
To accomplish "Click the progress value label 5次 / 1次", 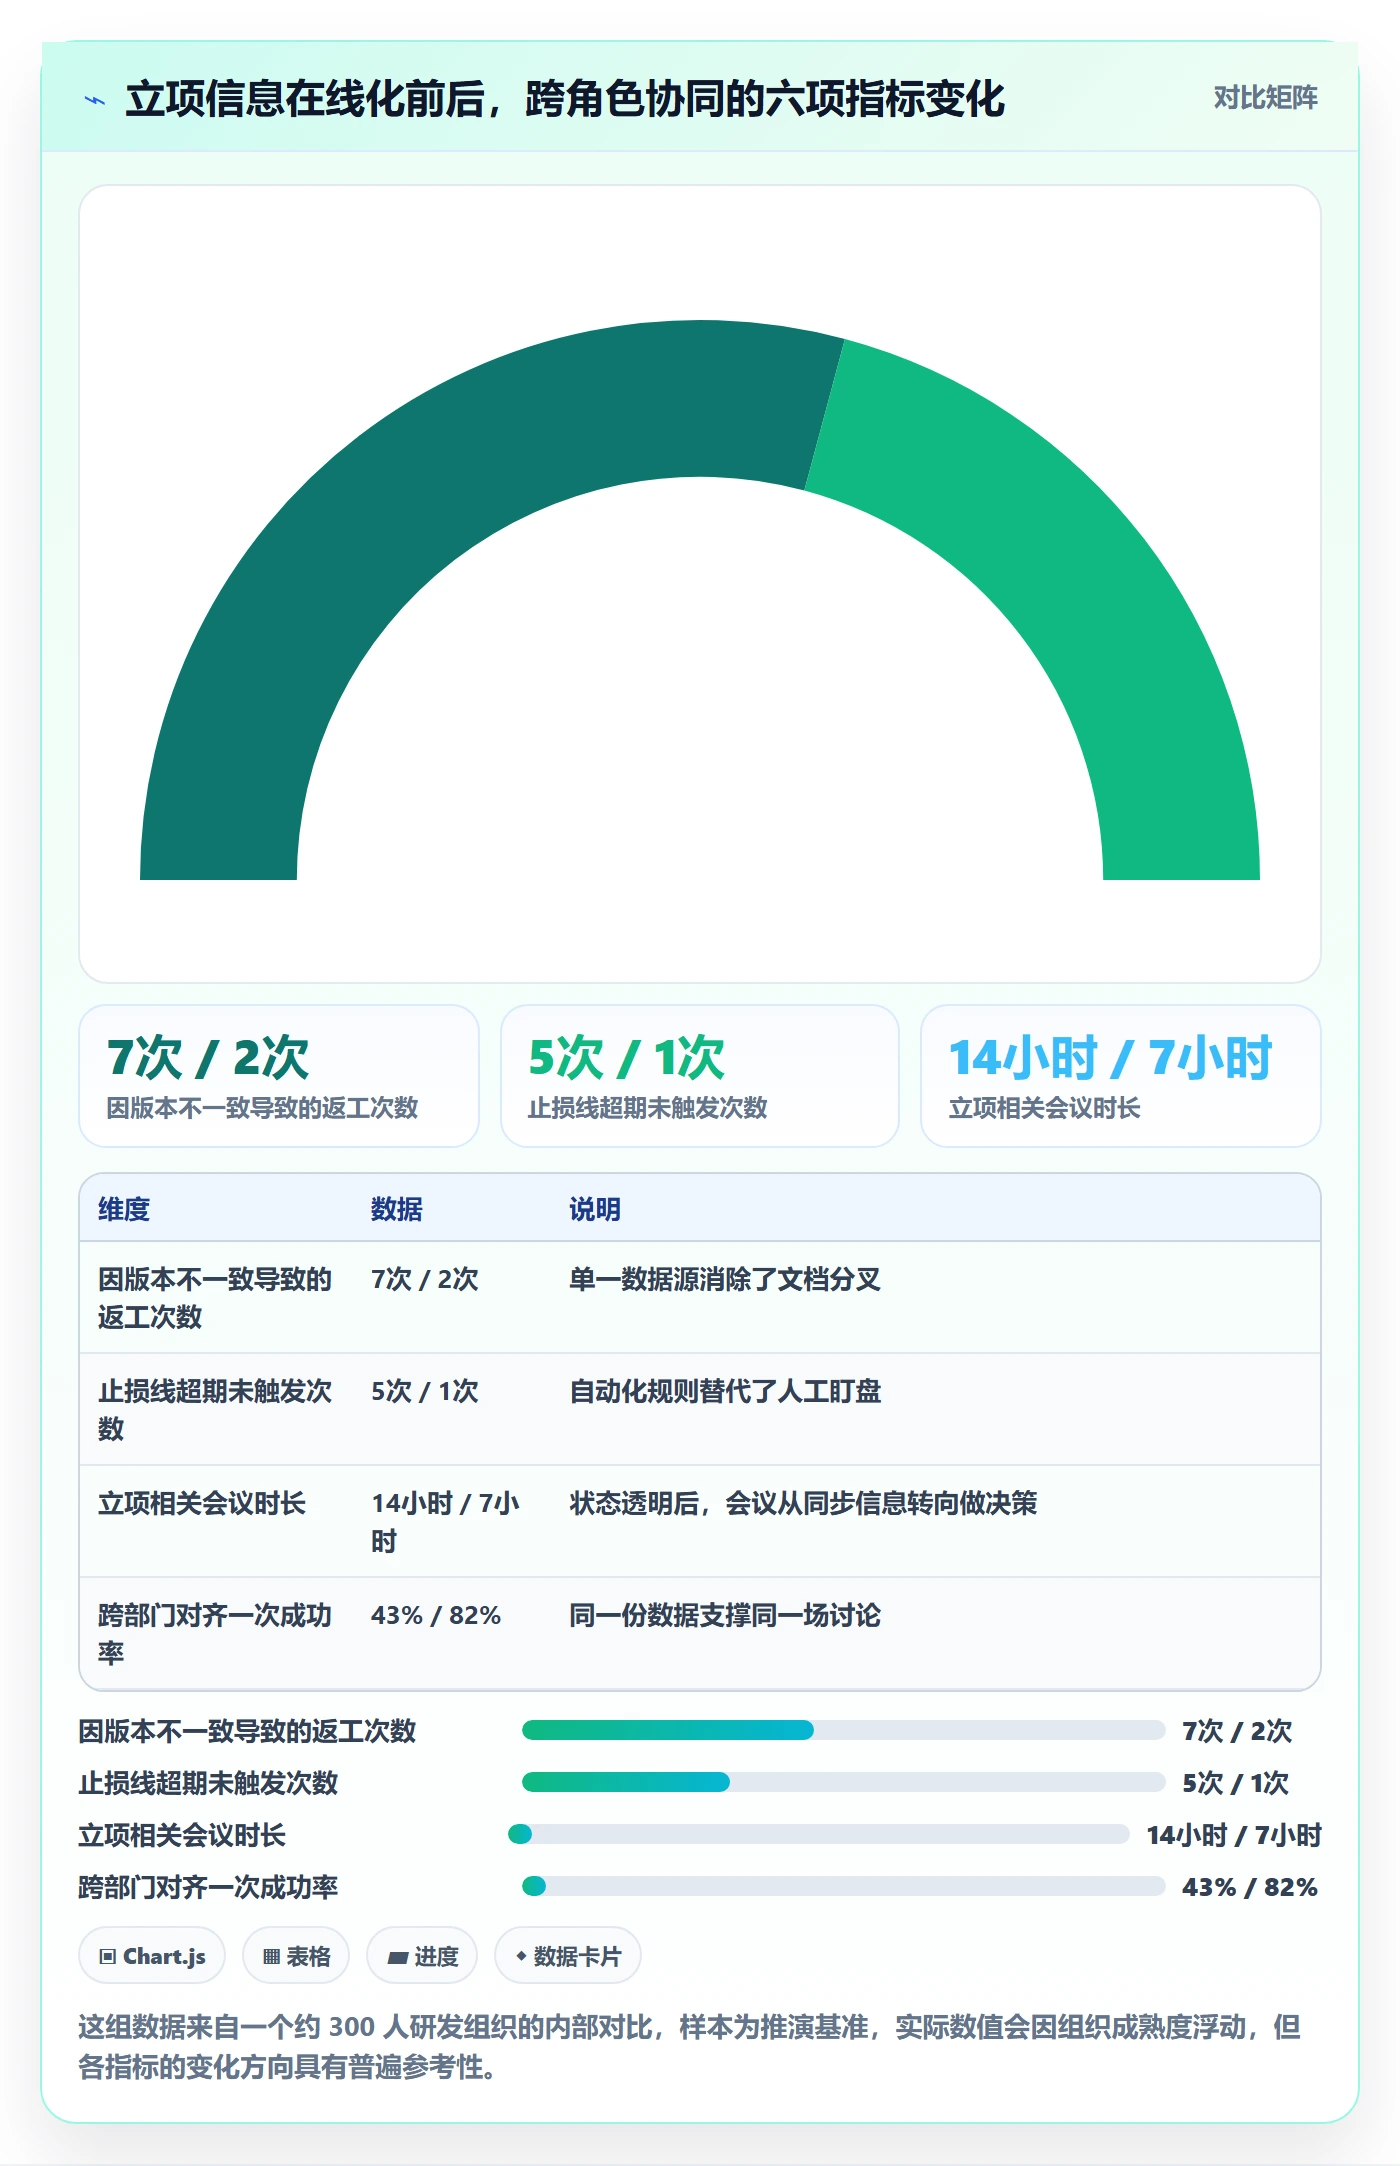I will (x=1236, y=1782).
